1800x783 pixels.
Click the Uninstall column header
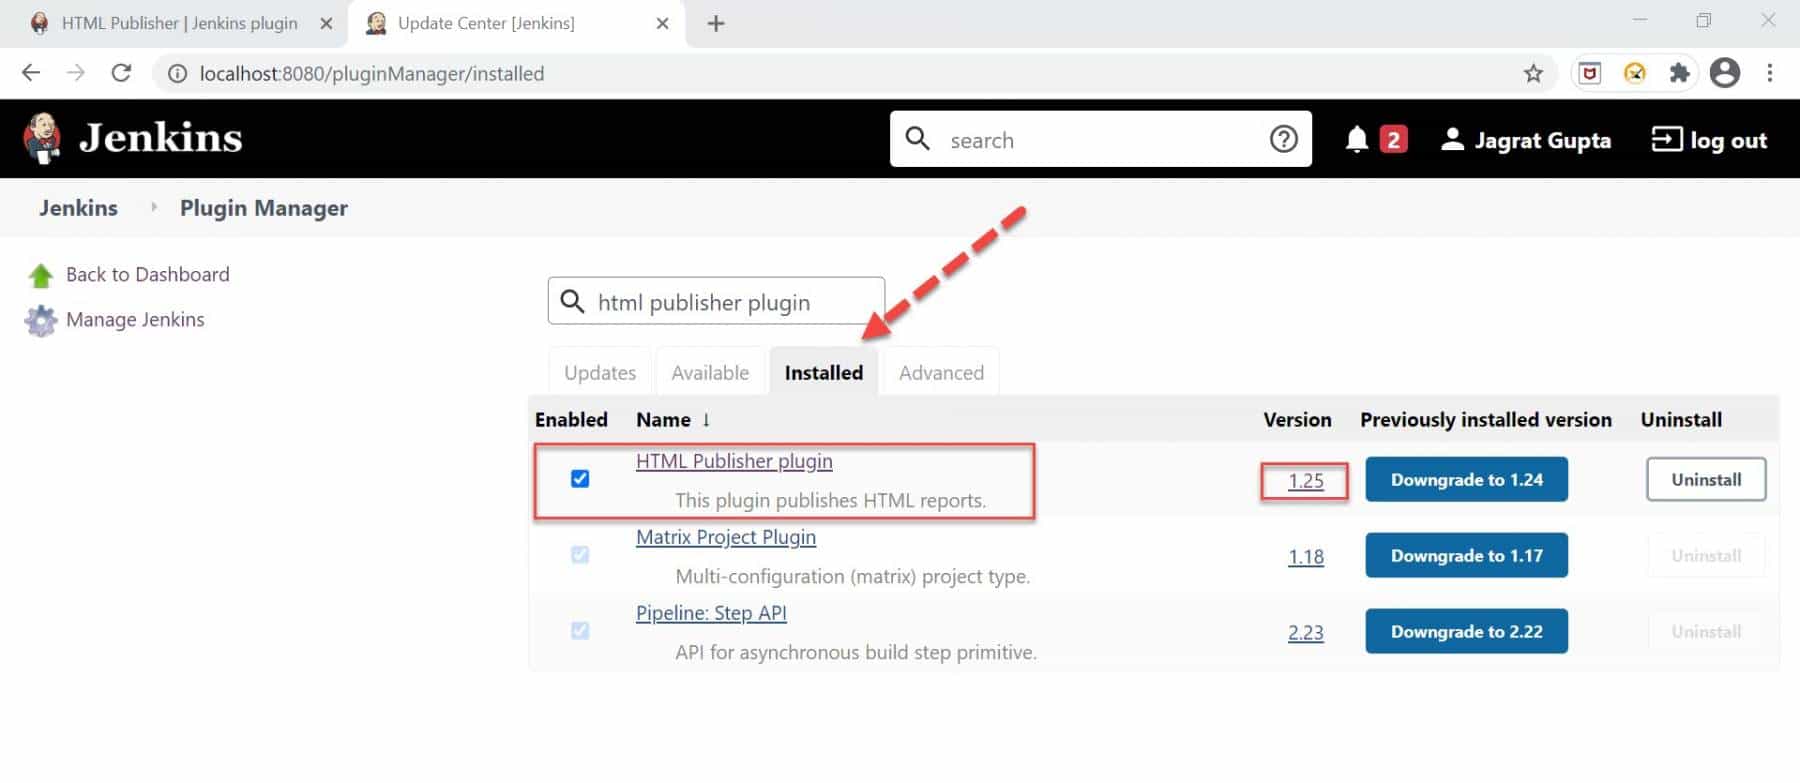(x=1681, y=420)
